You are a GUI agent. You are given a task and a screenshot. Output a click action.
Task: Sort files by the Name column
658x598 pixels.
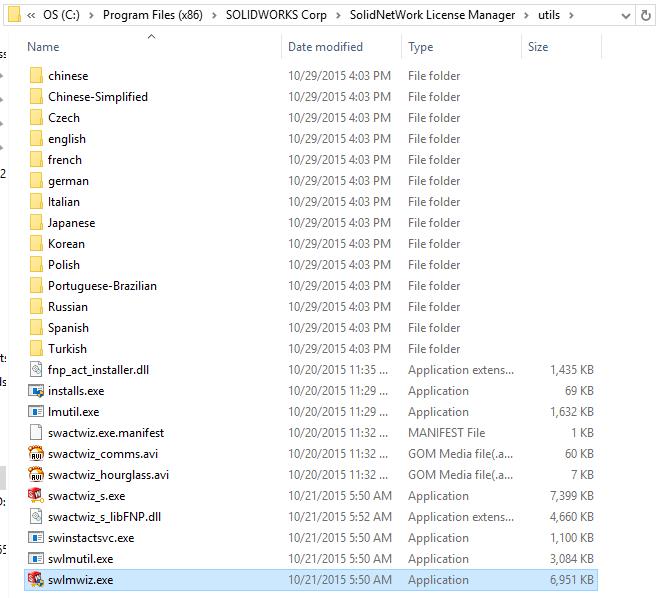pyautogui.click(x=43, y=47)
